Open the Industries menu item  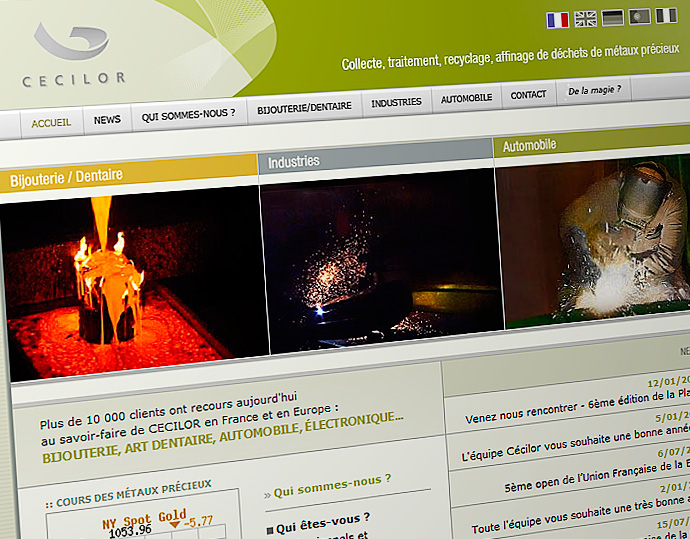pyautogui.click(x=396, y=103)
